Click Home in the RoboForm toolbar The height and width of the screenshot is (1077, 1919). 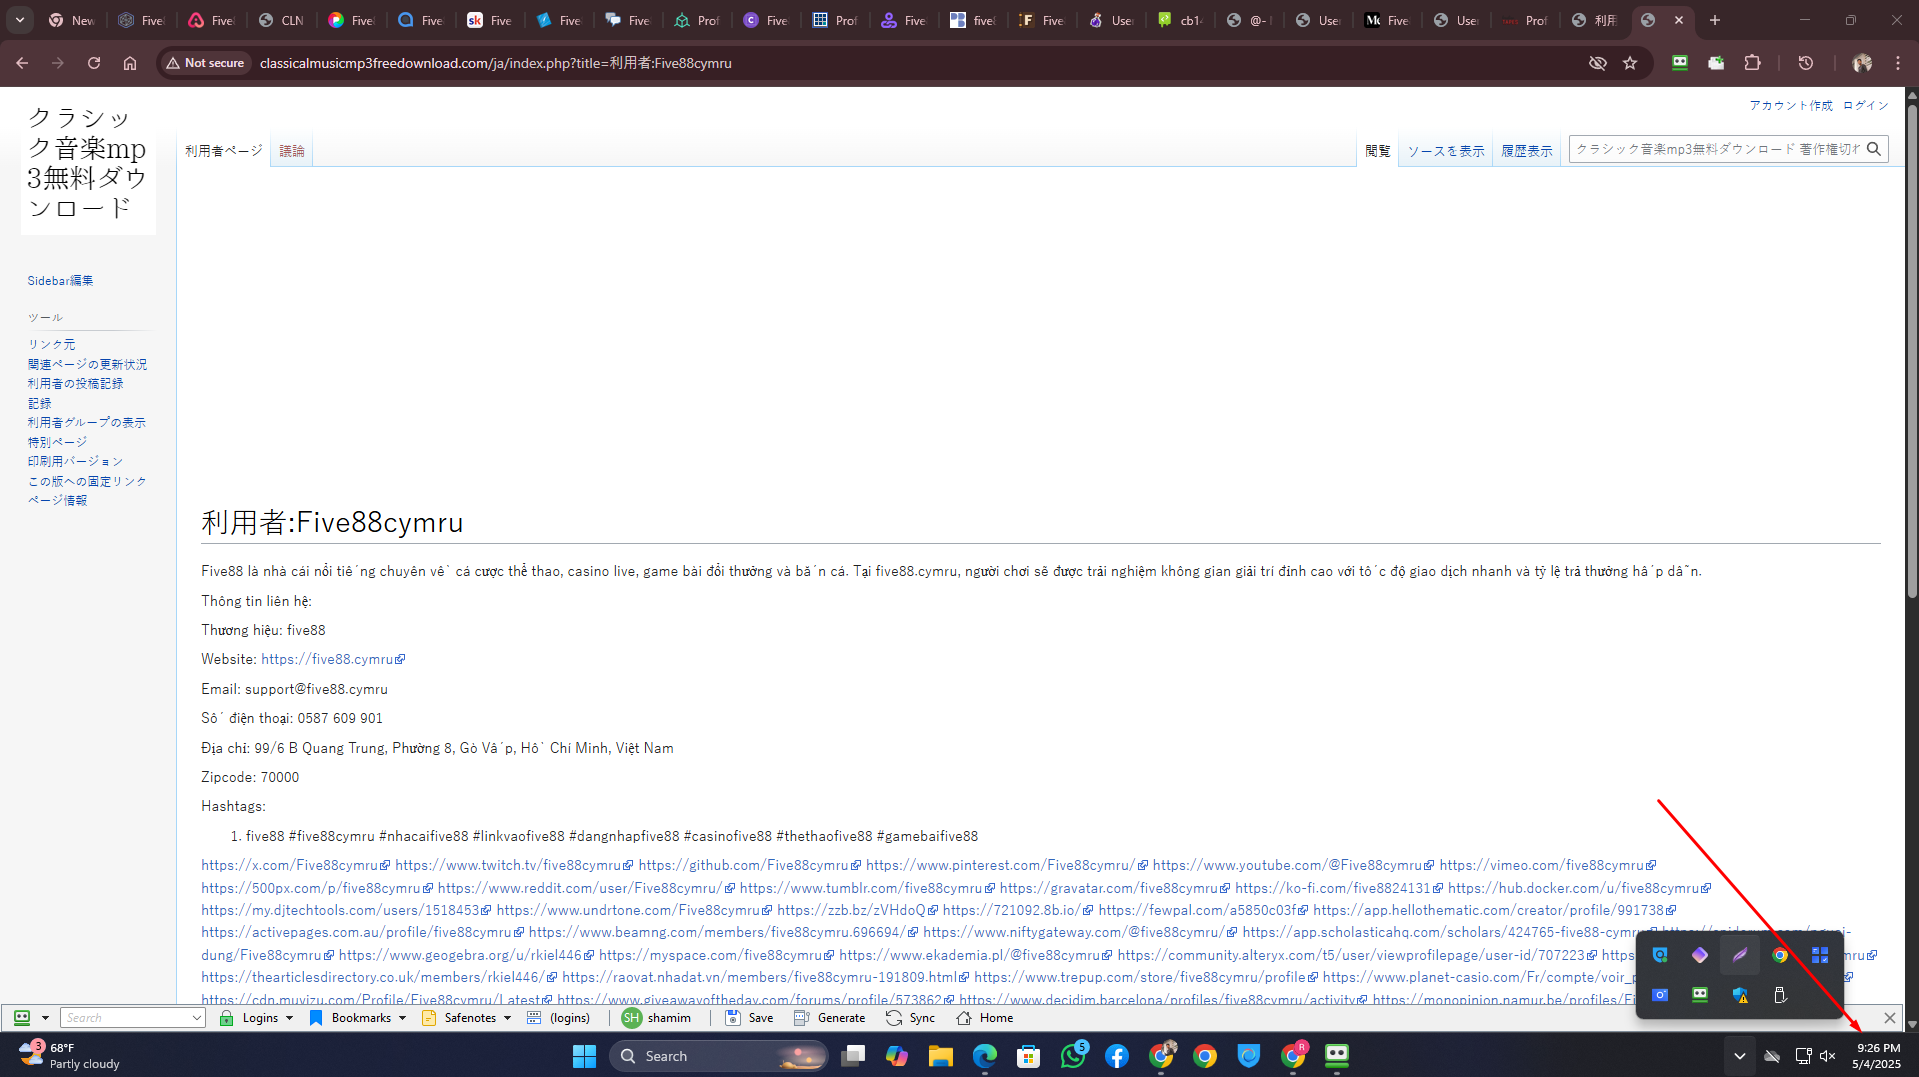click(985, 1018)
